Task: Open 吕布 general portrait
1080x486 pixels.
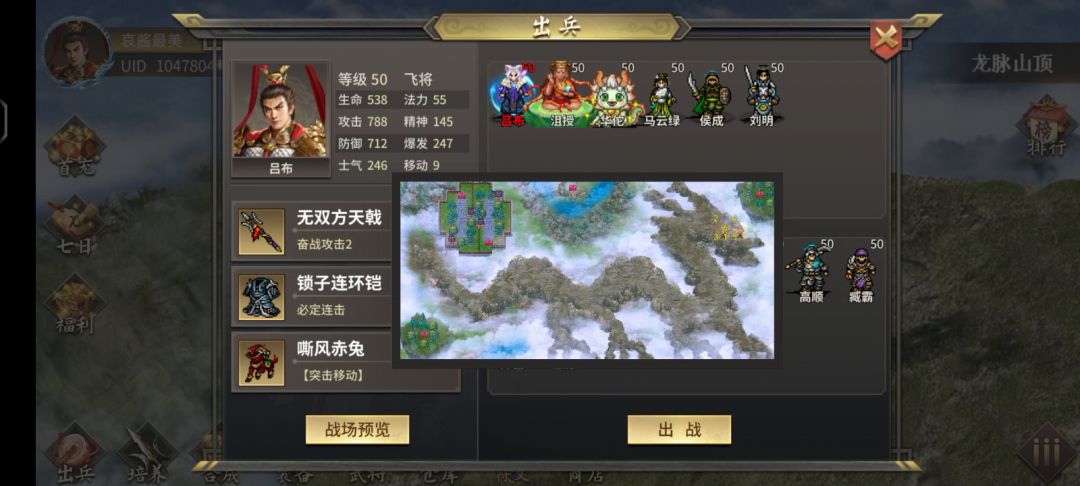Action: pos(280,119)
